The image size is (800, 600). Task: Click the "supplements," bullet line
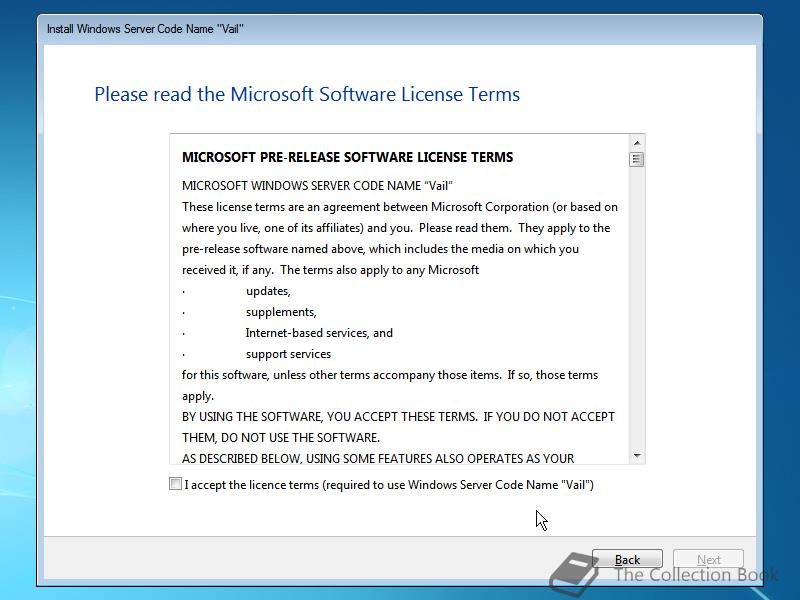tap(281, 312)
